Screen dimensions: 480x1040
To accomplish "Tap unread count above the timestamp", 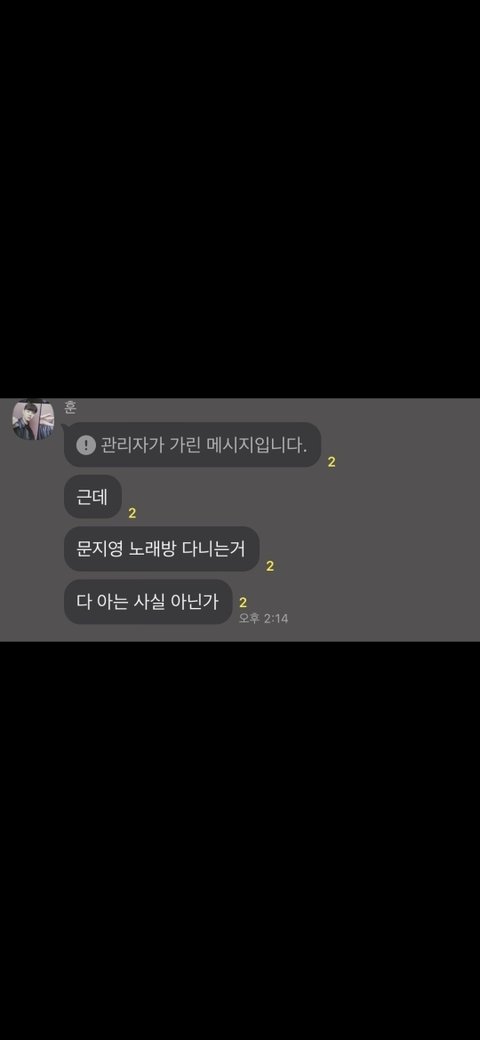I will (x=243, y=603).
